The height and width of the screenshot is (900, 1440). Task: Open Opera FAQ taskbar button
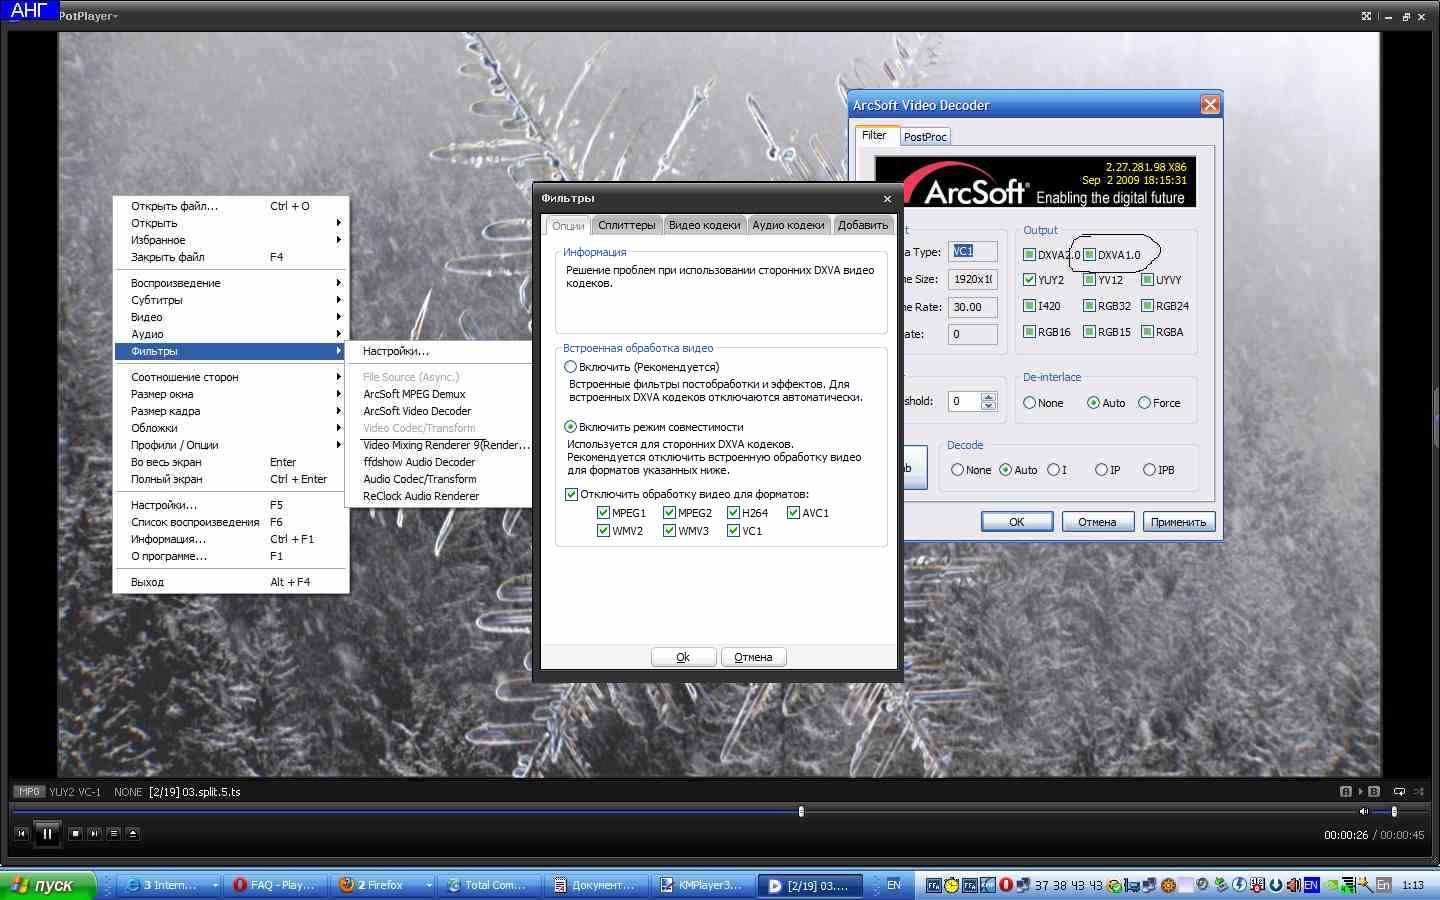tap(275, 885)
